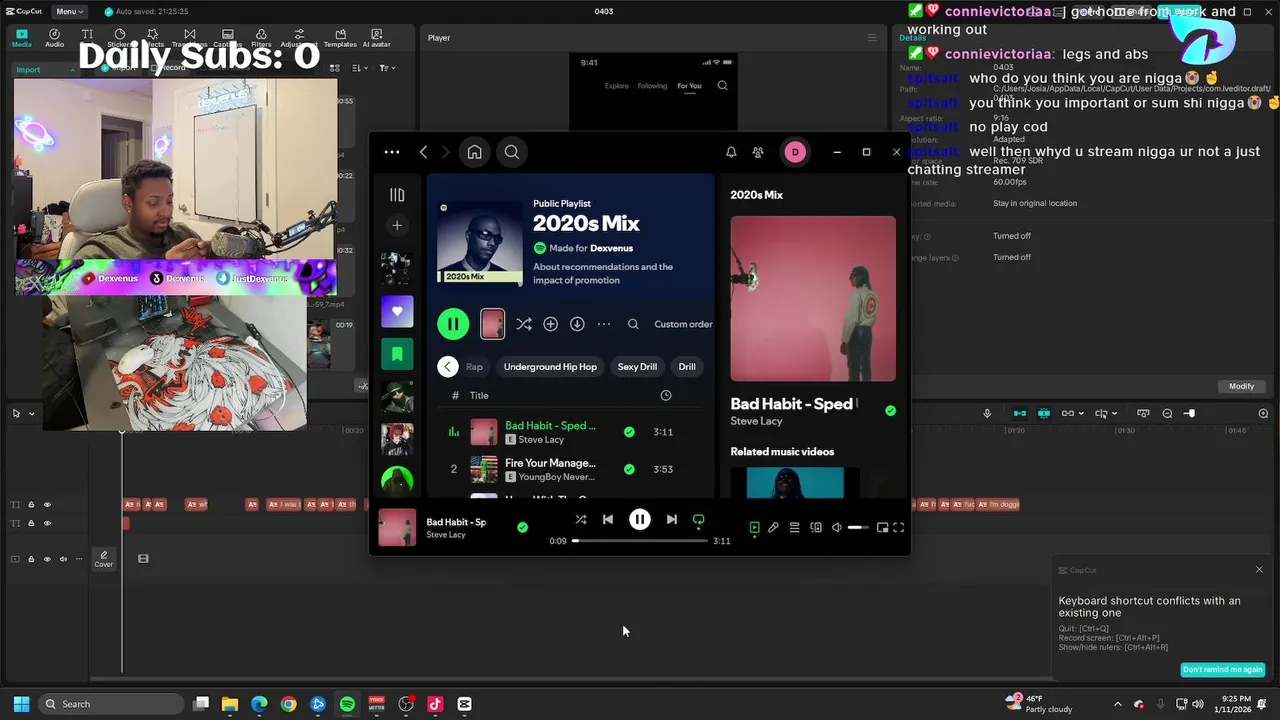This screenshot has height=720, width=1280.
Task: Search within the 2020s Mix playlist
Action: tap(633, 324)
